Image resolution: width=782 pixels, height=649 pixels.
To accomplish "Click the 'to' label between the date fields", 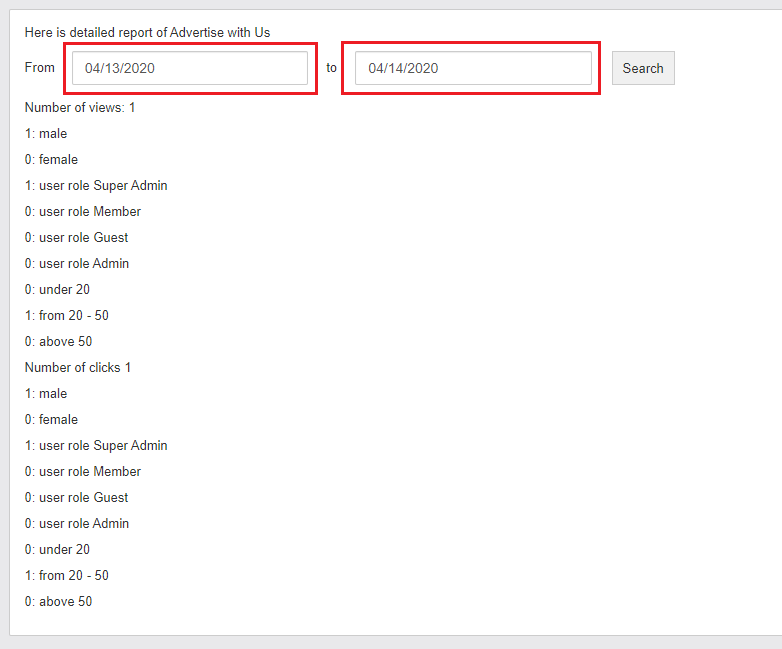I will 331,68.
